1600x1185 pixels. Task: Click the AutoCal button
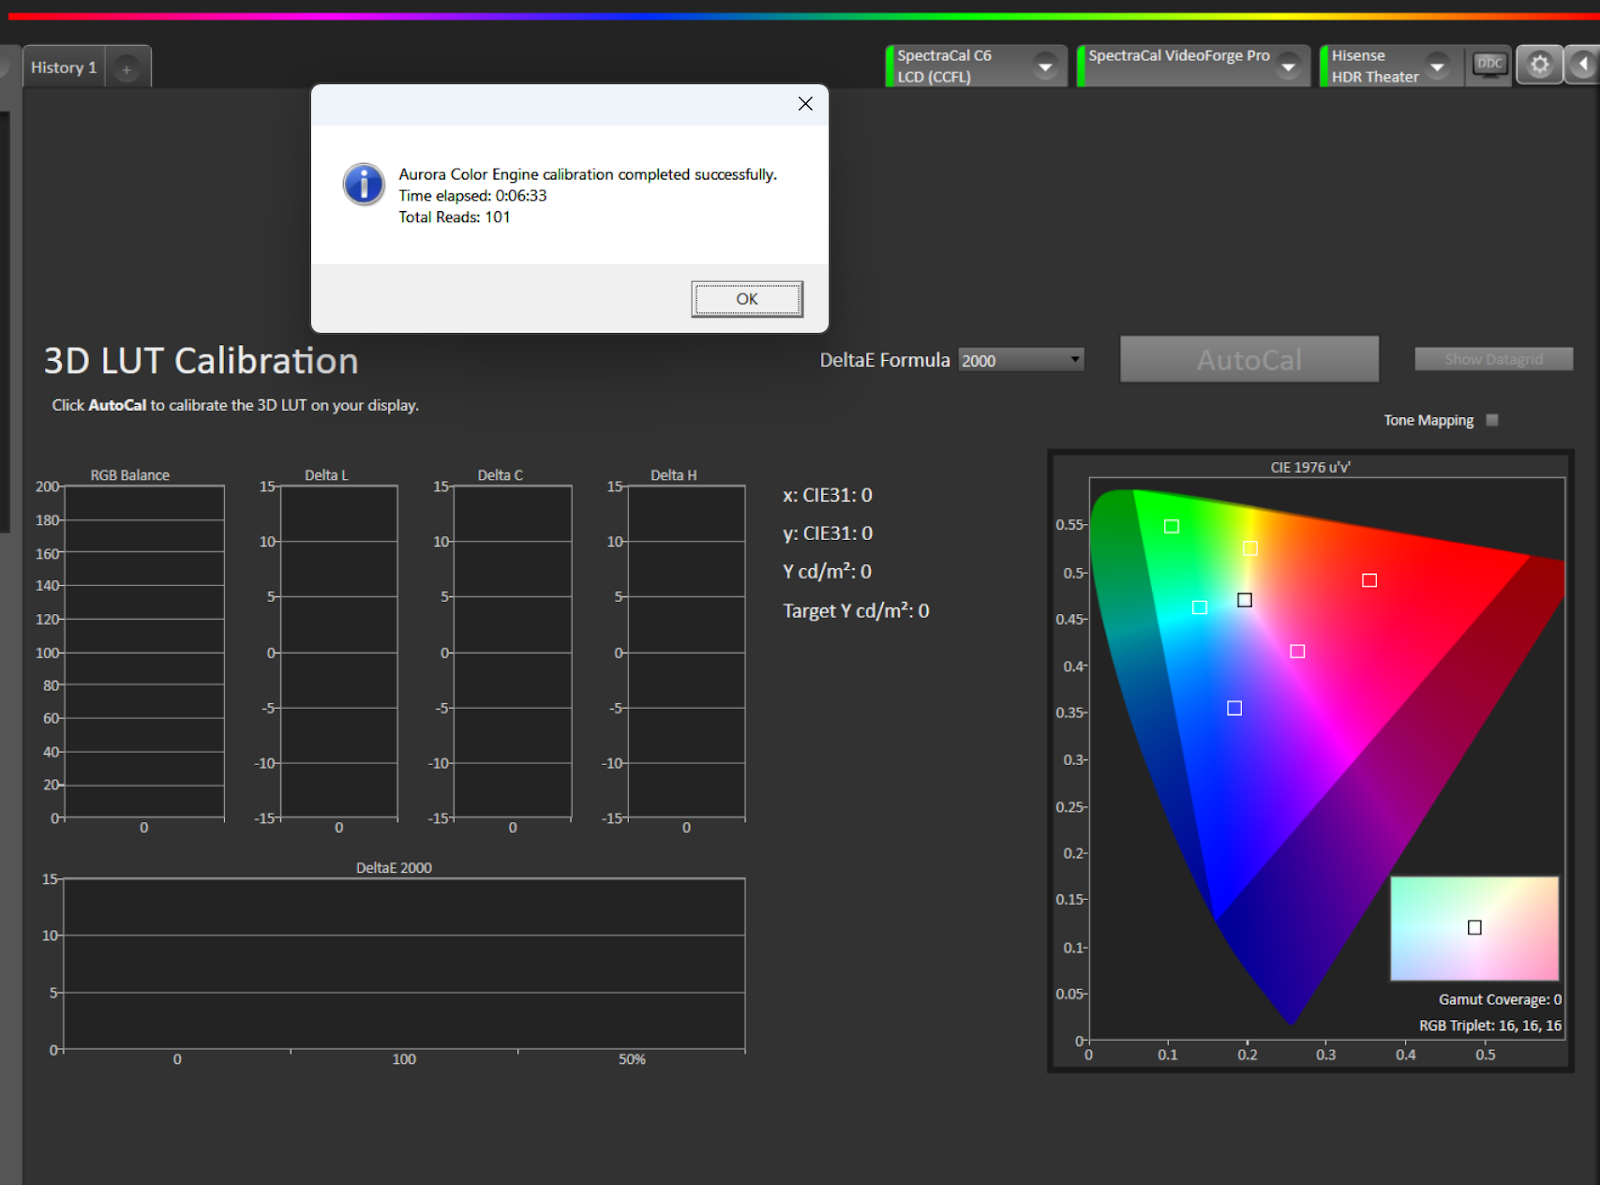(1249, 360)
